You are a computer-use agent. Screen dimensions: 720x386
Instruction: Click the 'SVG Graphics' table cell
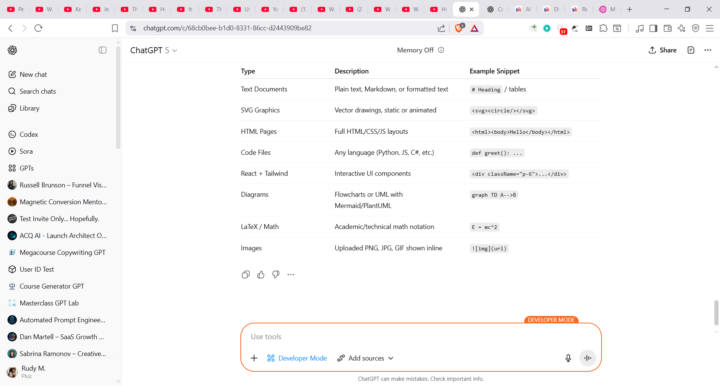tap(260, 110)
